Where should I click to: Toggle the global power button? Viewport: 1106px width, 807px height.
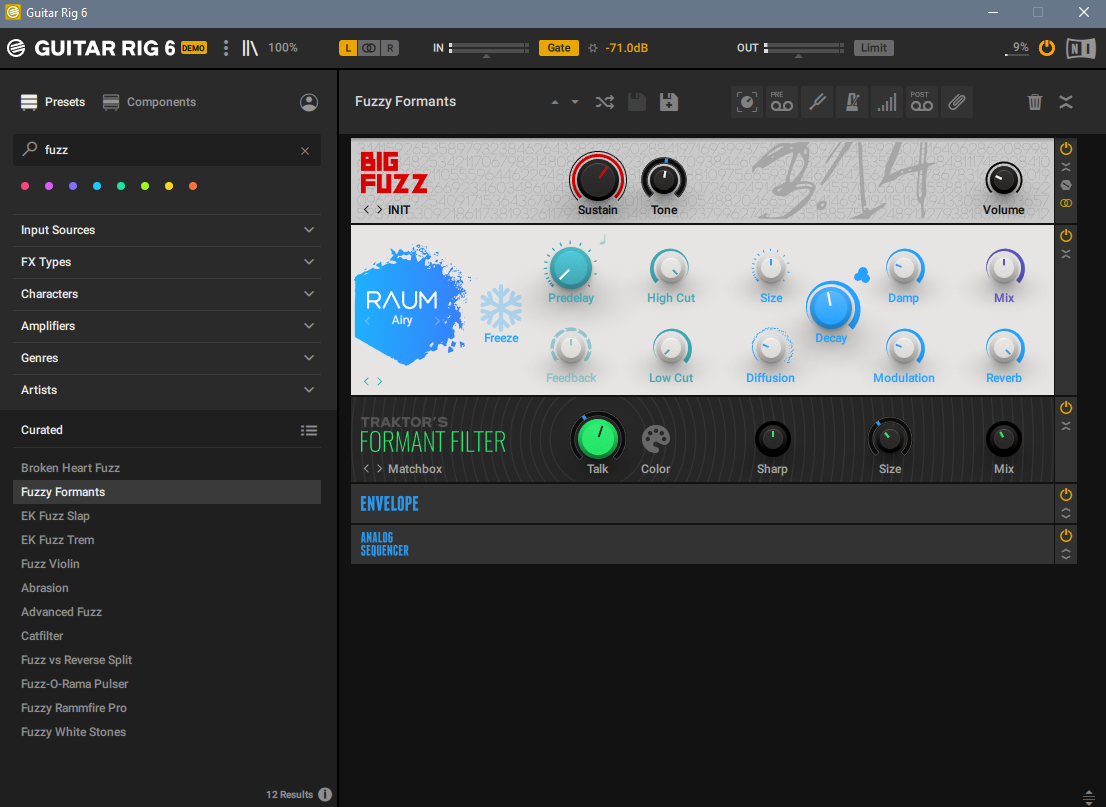pyautogui.click(x=1047, y=48)
